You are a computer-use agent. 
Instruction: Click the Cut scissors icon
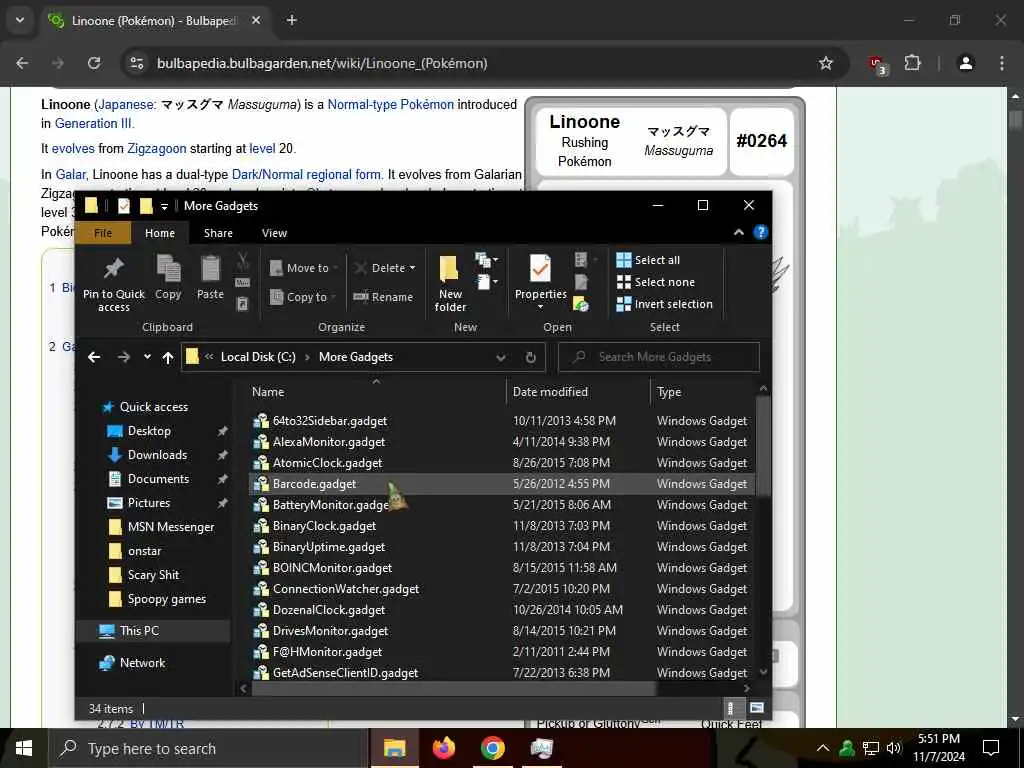(242, 261)
